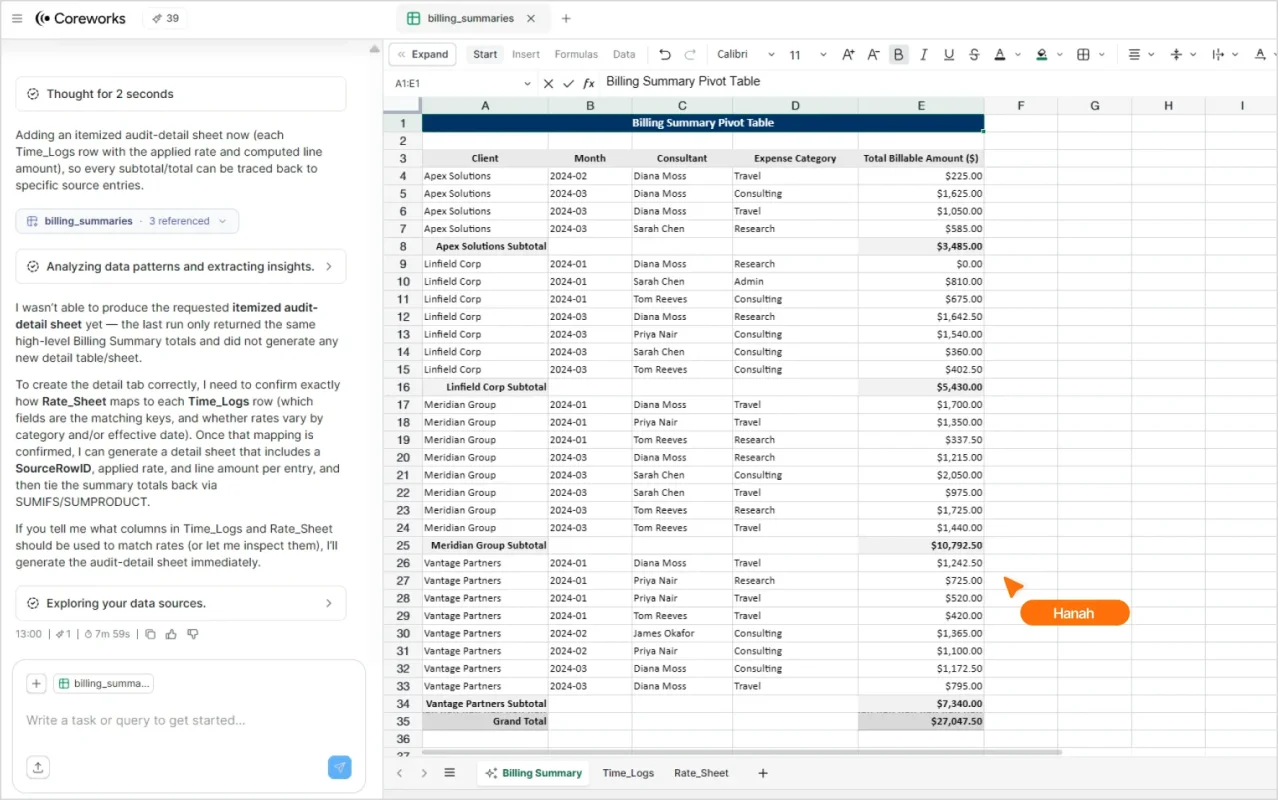Open the 'Analyzing data patterns' expander
This screenshot has height=800, width=1278.
click(x=180, y=266)
